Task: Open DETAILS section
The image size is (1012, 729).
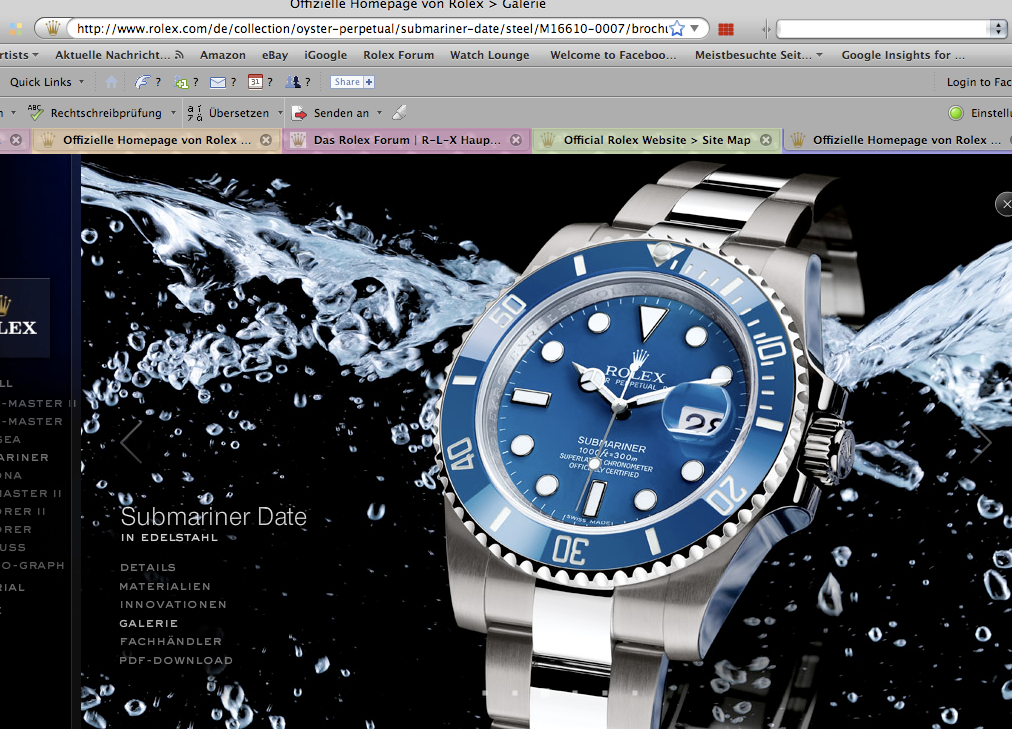Action: click(x=148, y=568)
